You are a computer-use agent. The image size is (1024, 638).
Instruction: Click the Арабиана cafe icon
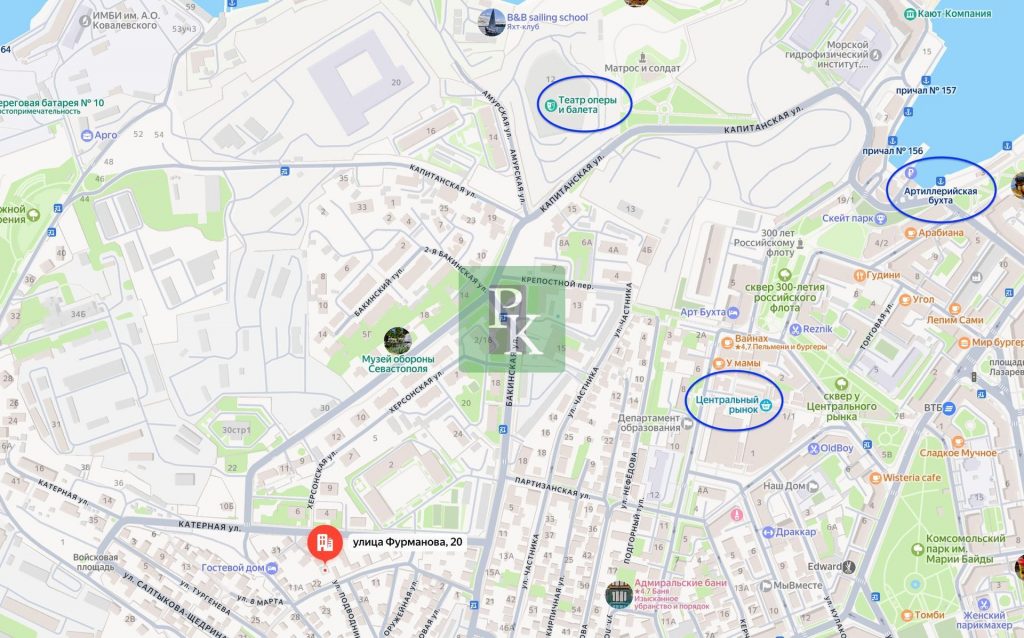(911, 232)
